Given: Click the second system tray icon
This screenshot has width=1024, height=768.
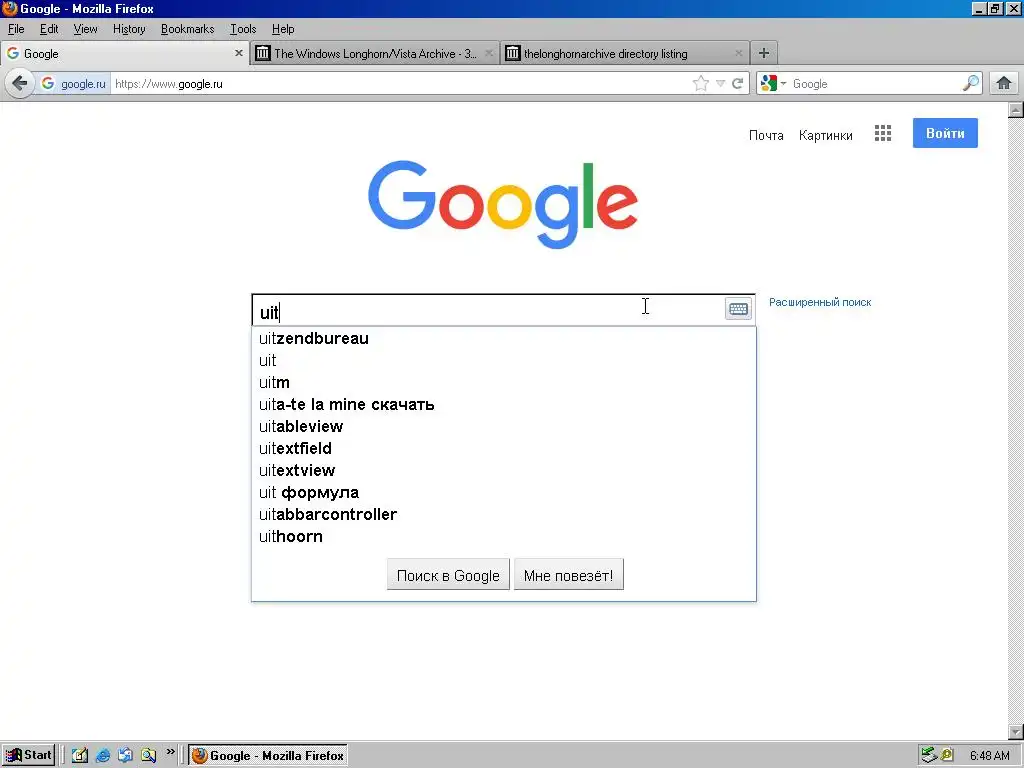Looking at the screenshot, I should coord(947,756).
